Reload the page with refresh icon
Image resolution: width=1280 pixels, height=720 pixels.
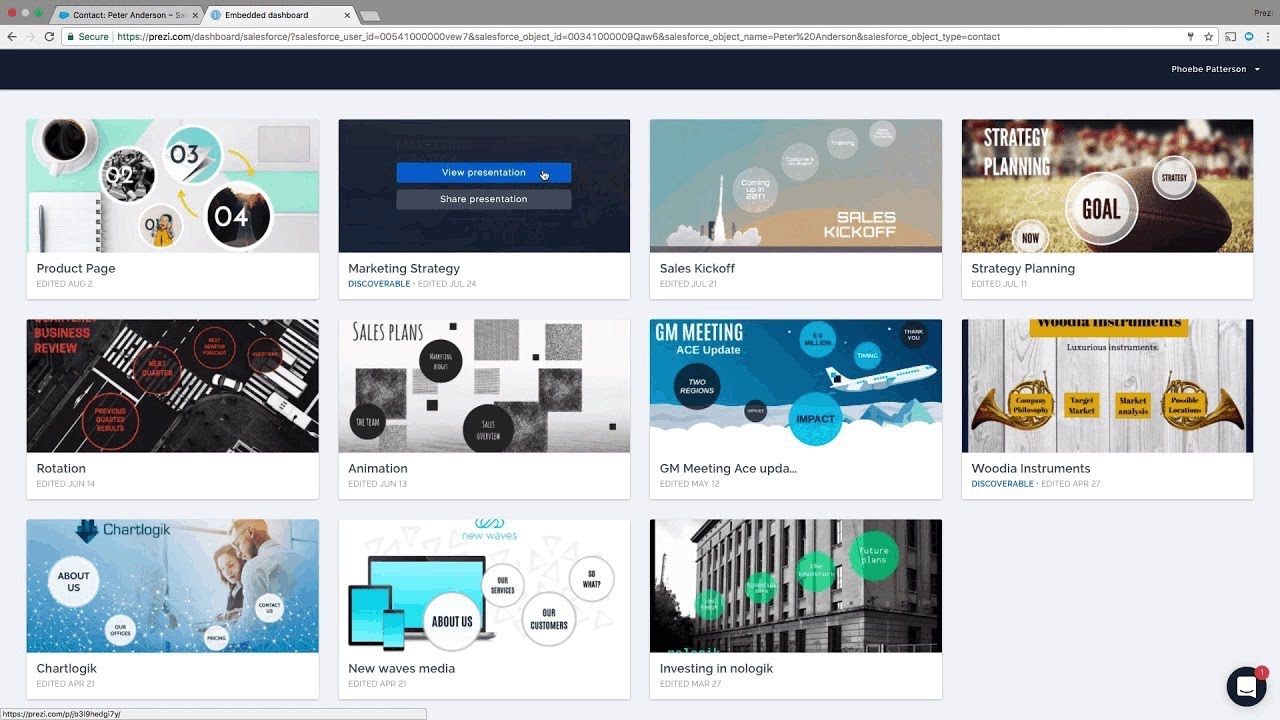49,37
